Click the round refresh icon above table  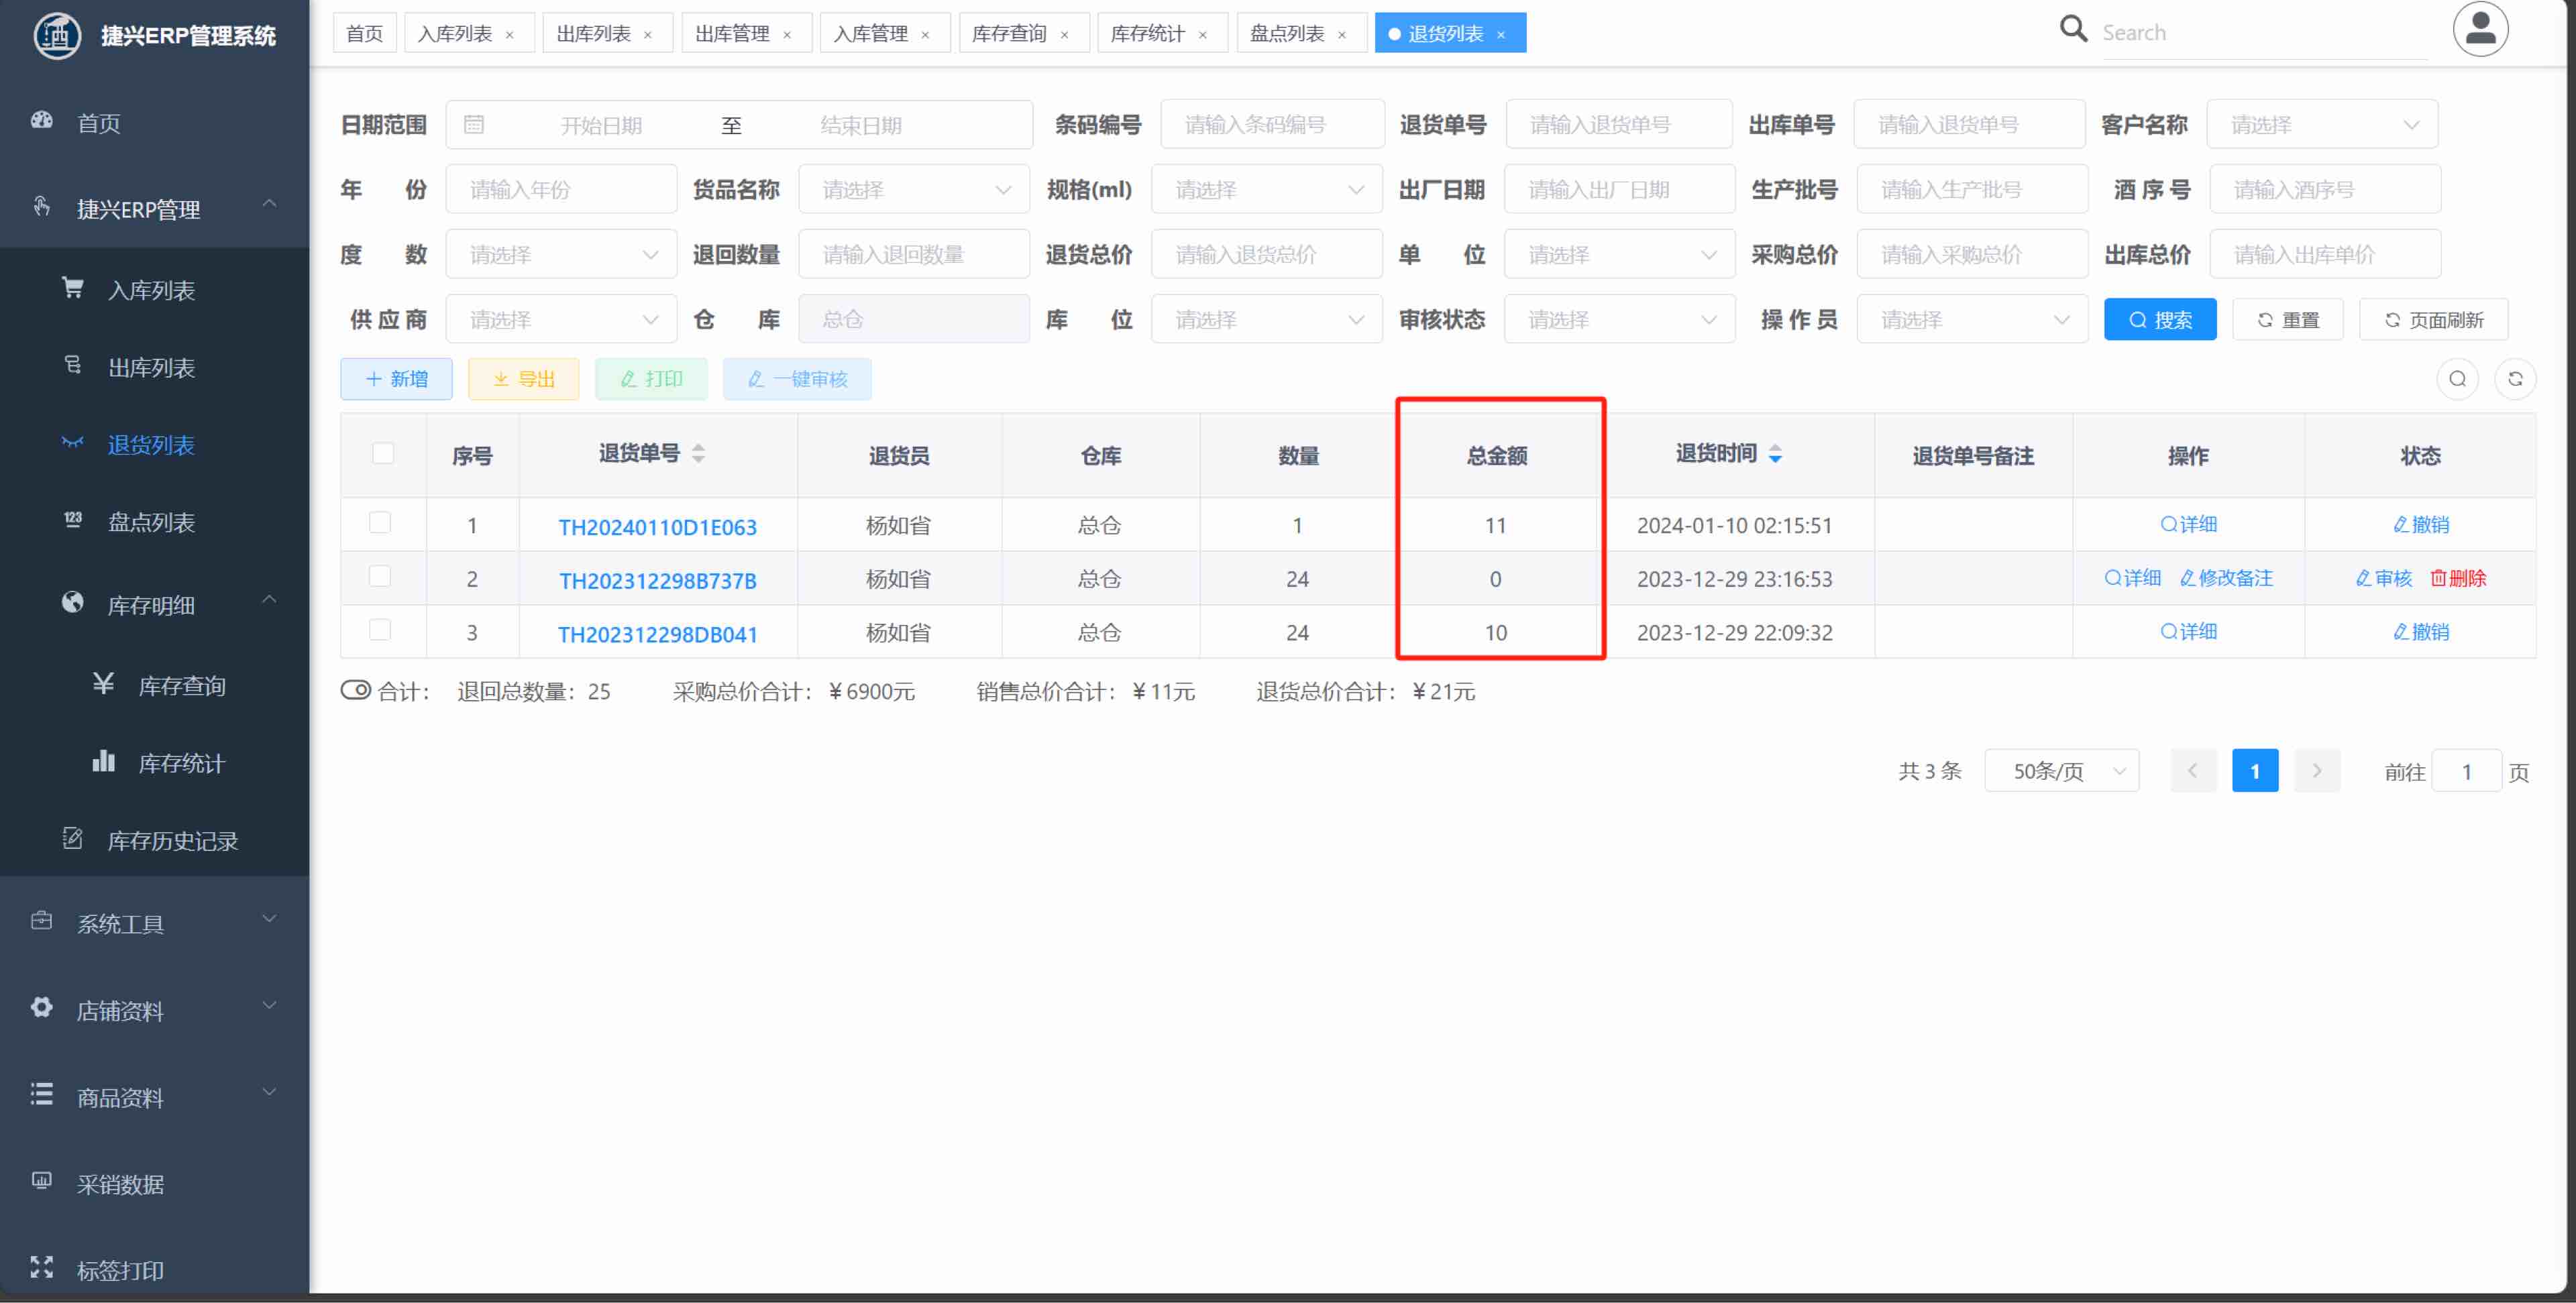(x=2515, y=379)
